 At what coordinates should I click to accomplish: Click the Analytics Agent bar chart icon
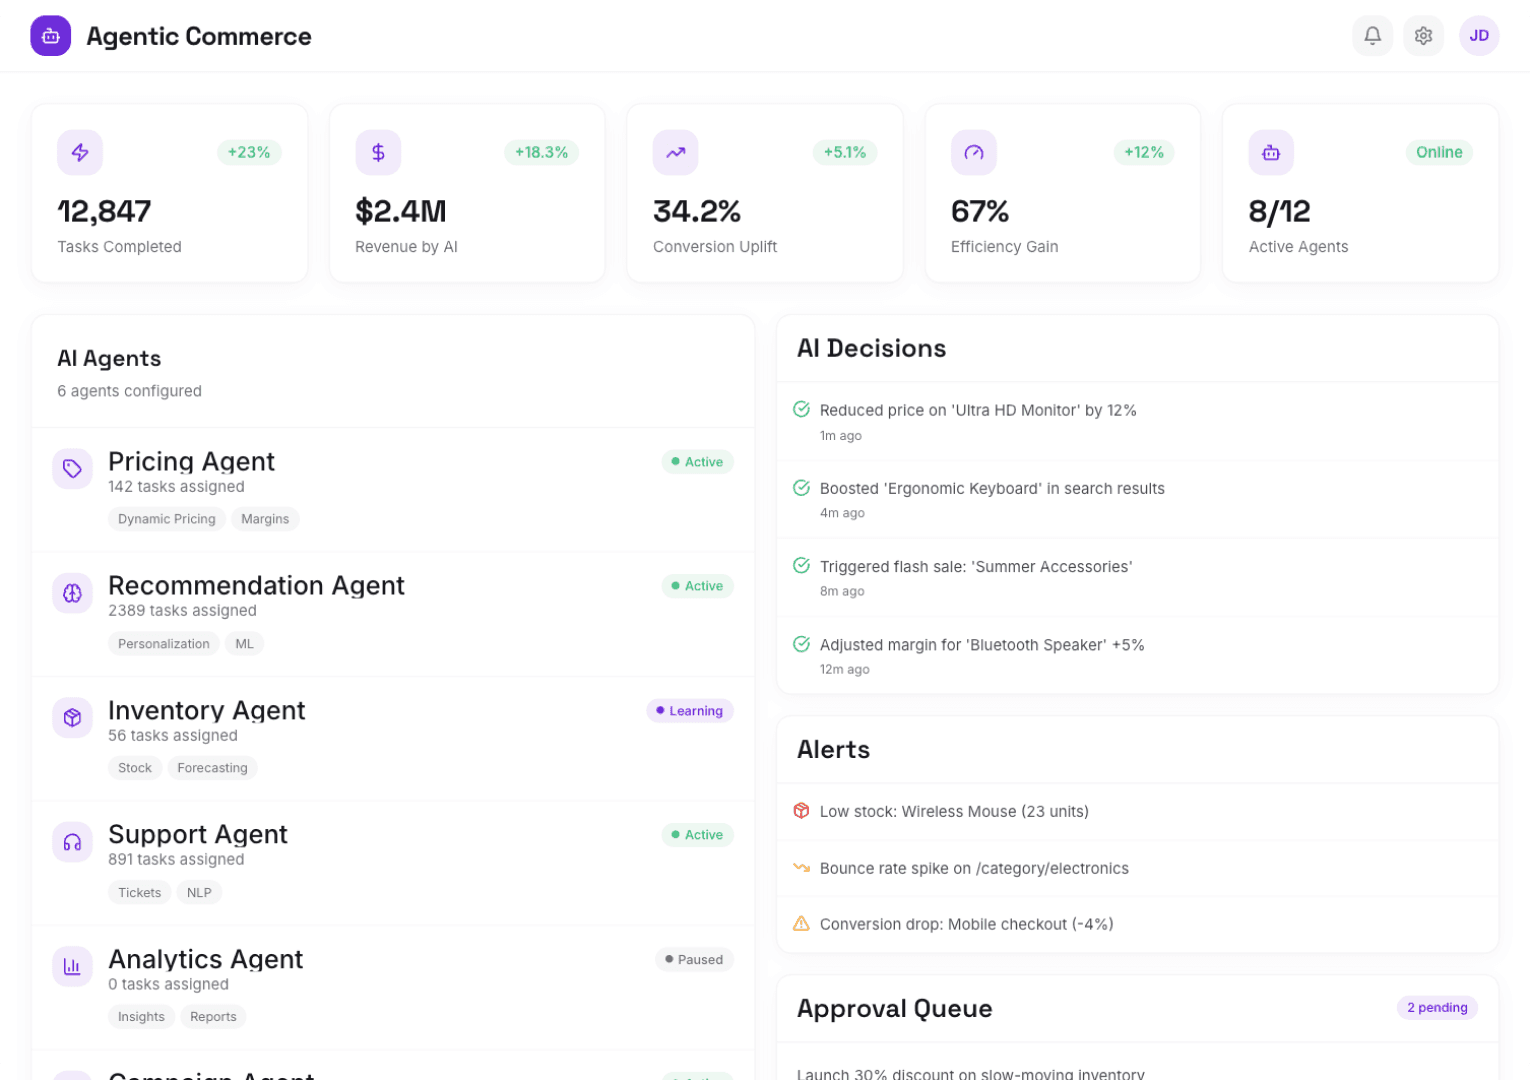[x=72, y=966]
